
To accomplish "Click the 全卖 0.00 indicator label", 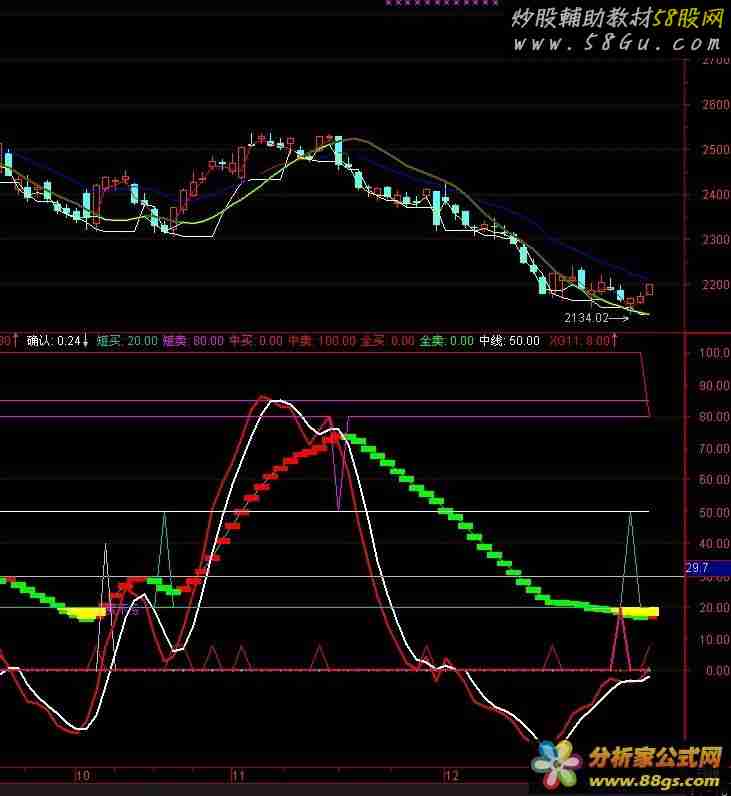I will (446, 341).
